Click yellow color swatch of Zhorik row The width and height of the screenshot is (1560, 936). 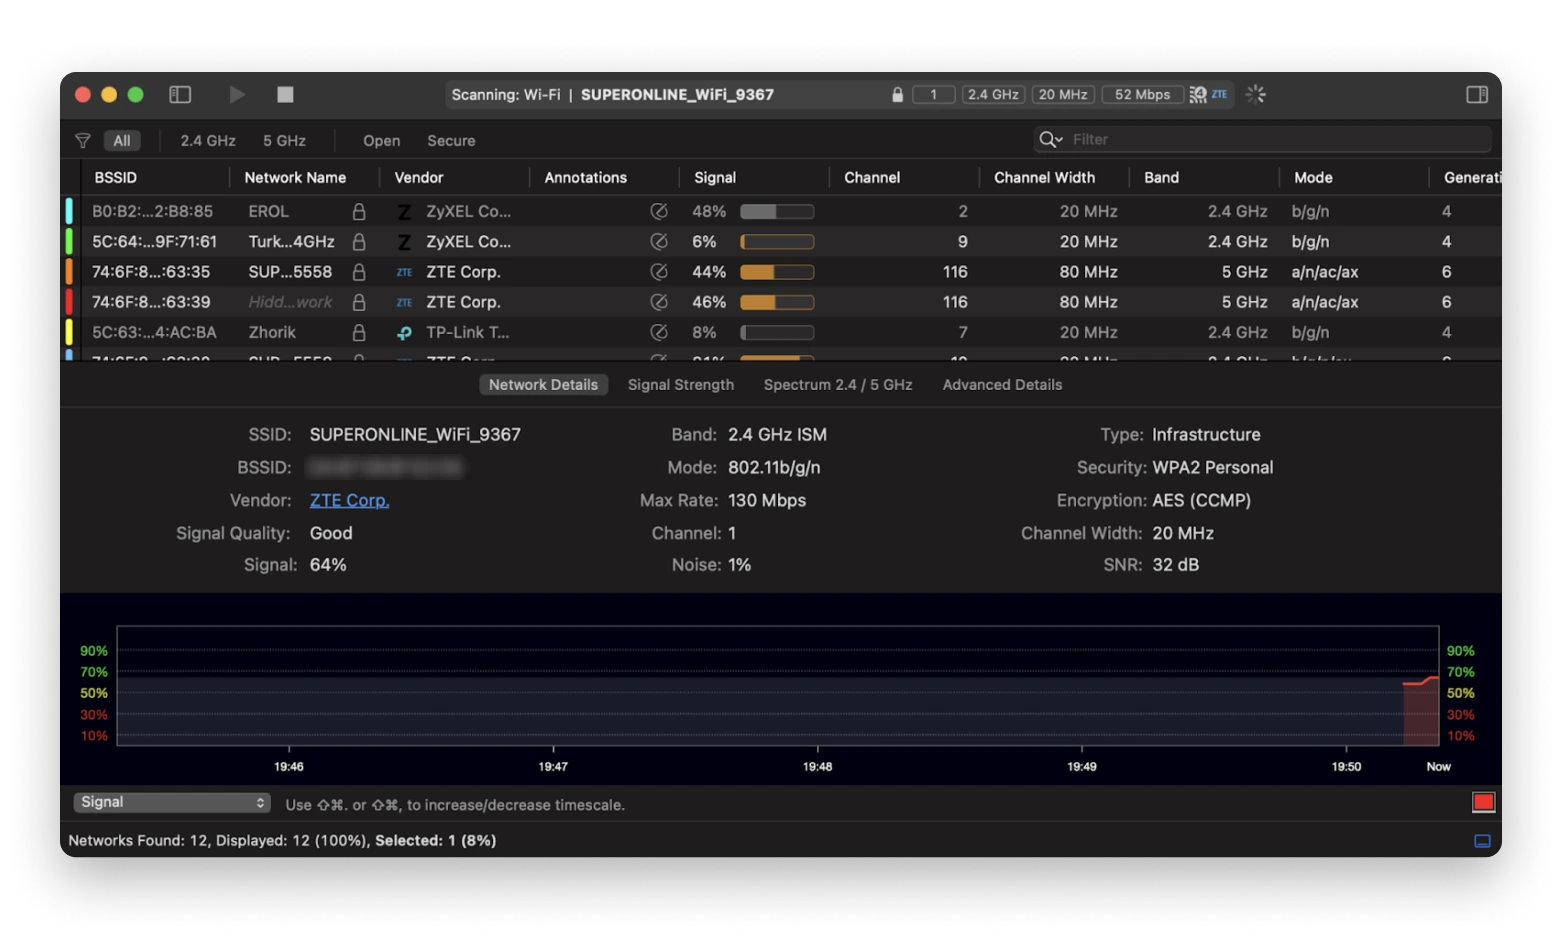point(69,332)
